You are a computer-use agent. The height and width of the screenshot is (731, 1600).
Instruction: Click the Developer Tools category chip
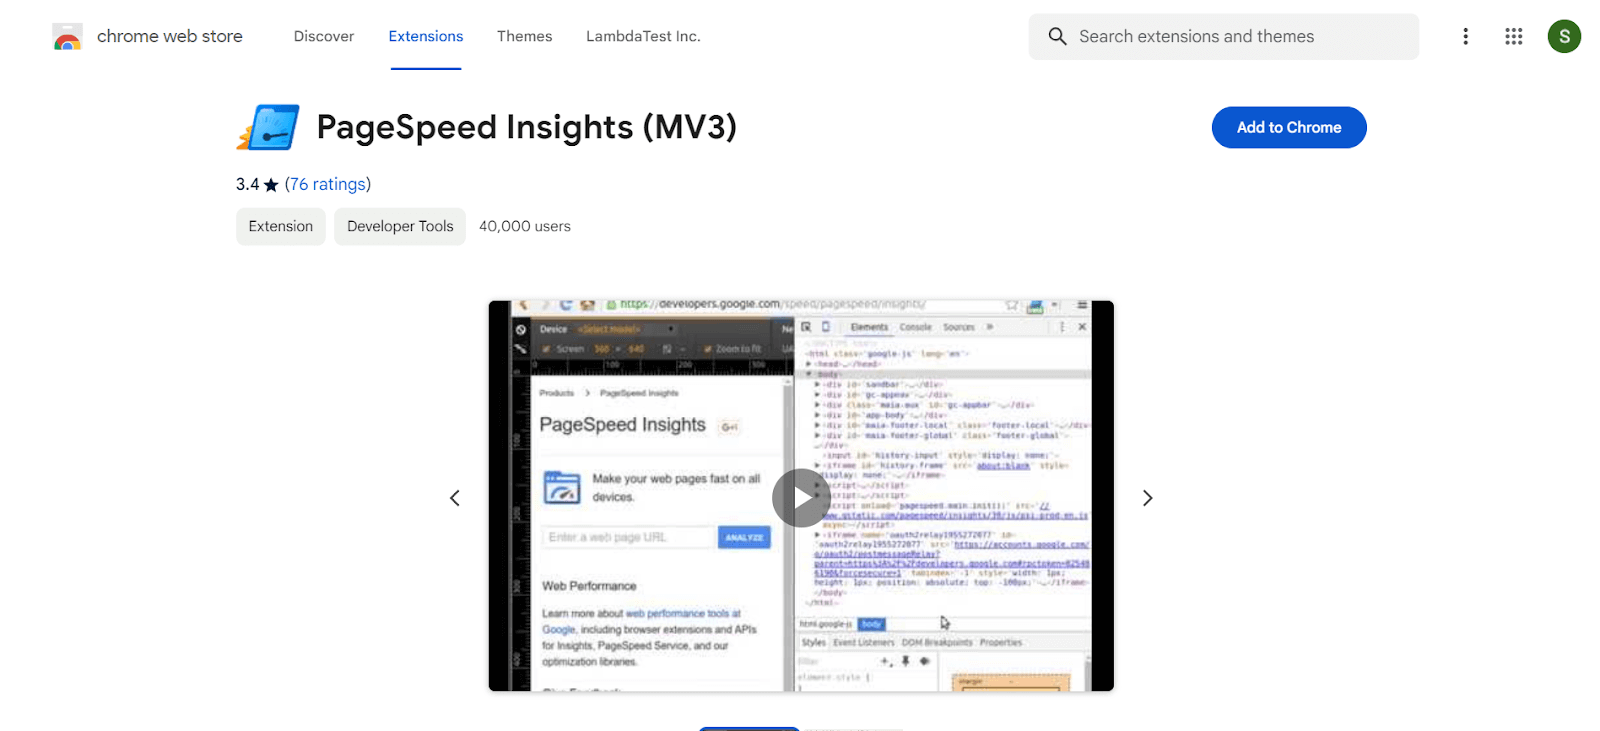pyautogui.click(x=400, y=226)
